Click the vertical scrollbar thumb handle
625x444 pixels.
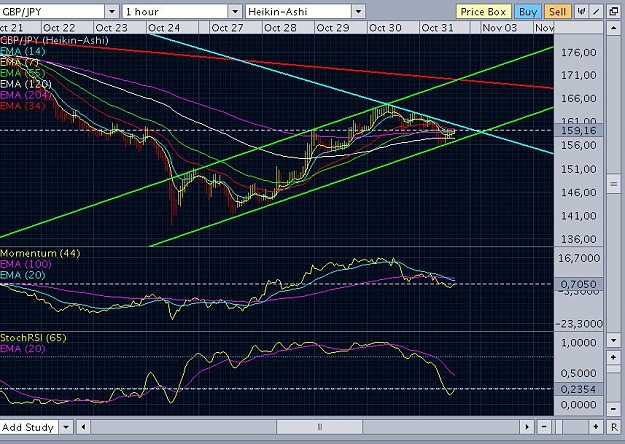pyautogui.click(x=613, y=184)
